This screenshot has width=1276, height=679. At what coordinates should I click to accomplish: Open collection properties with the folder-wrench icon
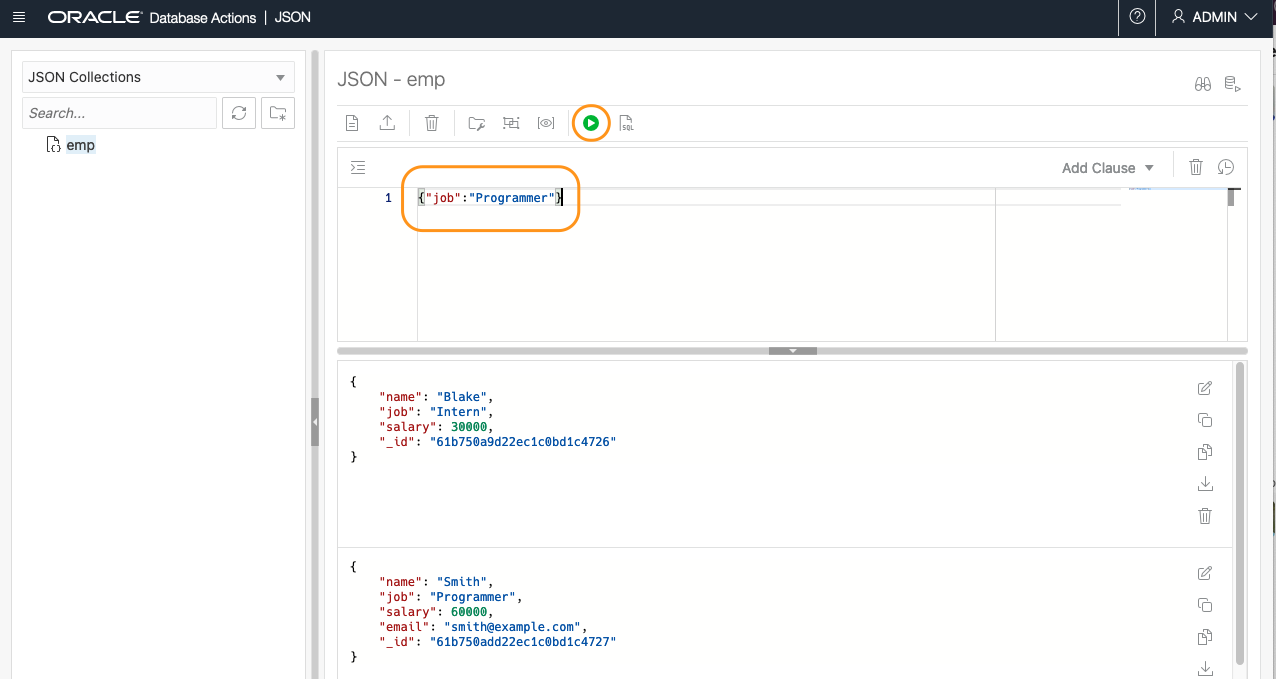[x=476, y=122]
